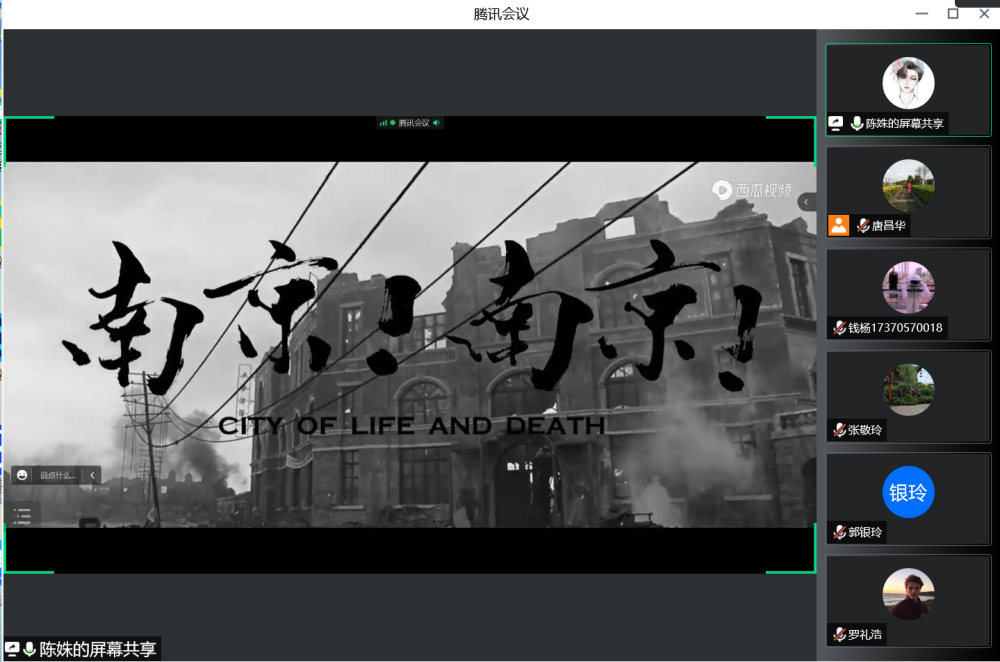Click the screen-share icon next to 陈姝 in sidebar

[x=836, y=124]
